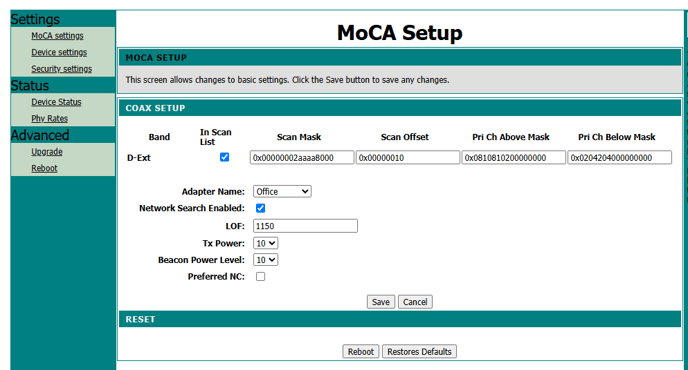Viewport: 688px width, 370px height.
Task: Click the COAX SETUP section header
Action: 400,108
